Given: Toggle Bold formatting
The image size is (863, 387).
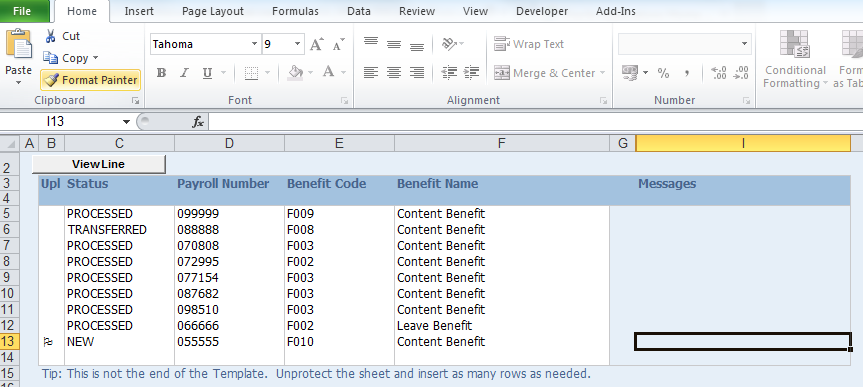Looking at the screenshot, I should [161, 73].
